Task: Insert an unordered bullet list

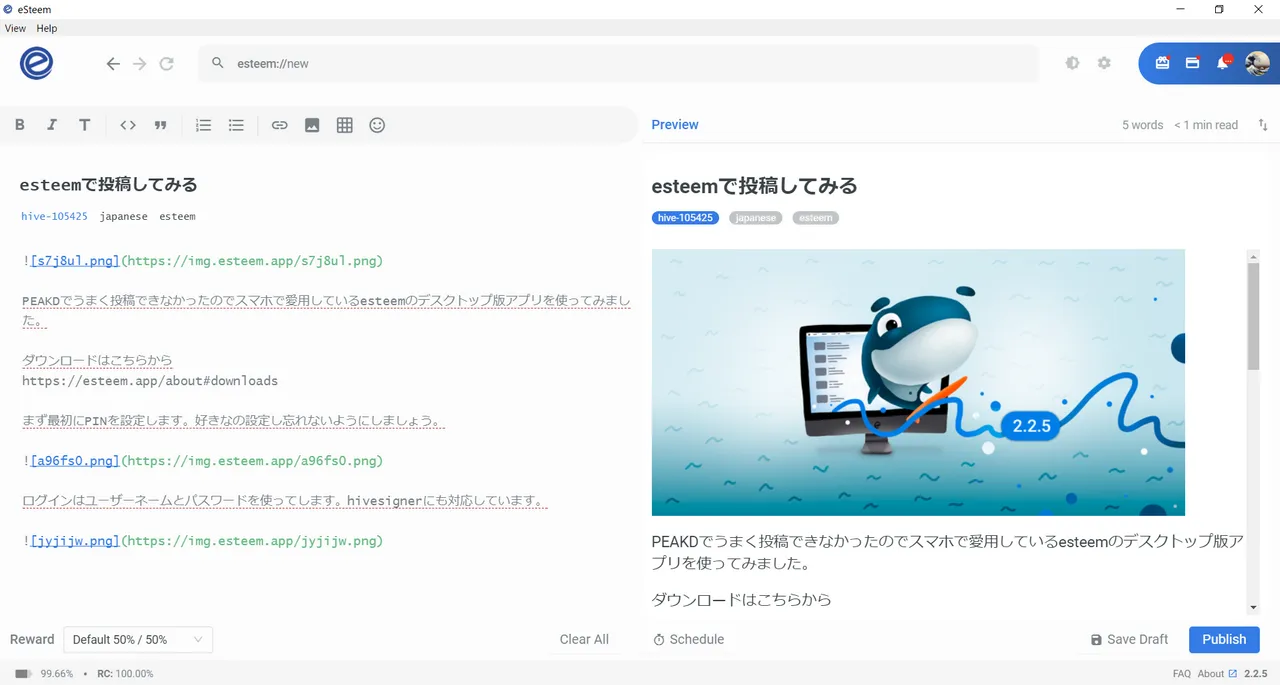Action: click(x=236, y=125)
